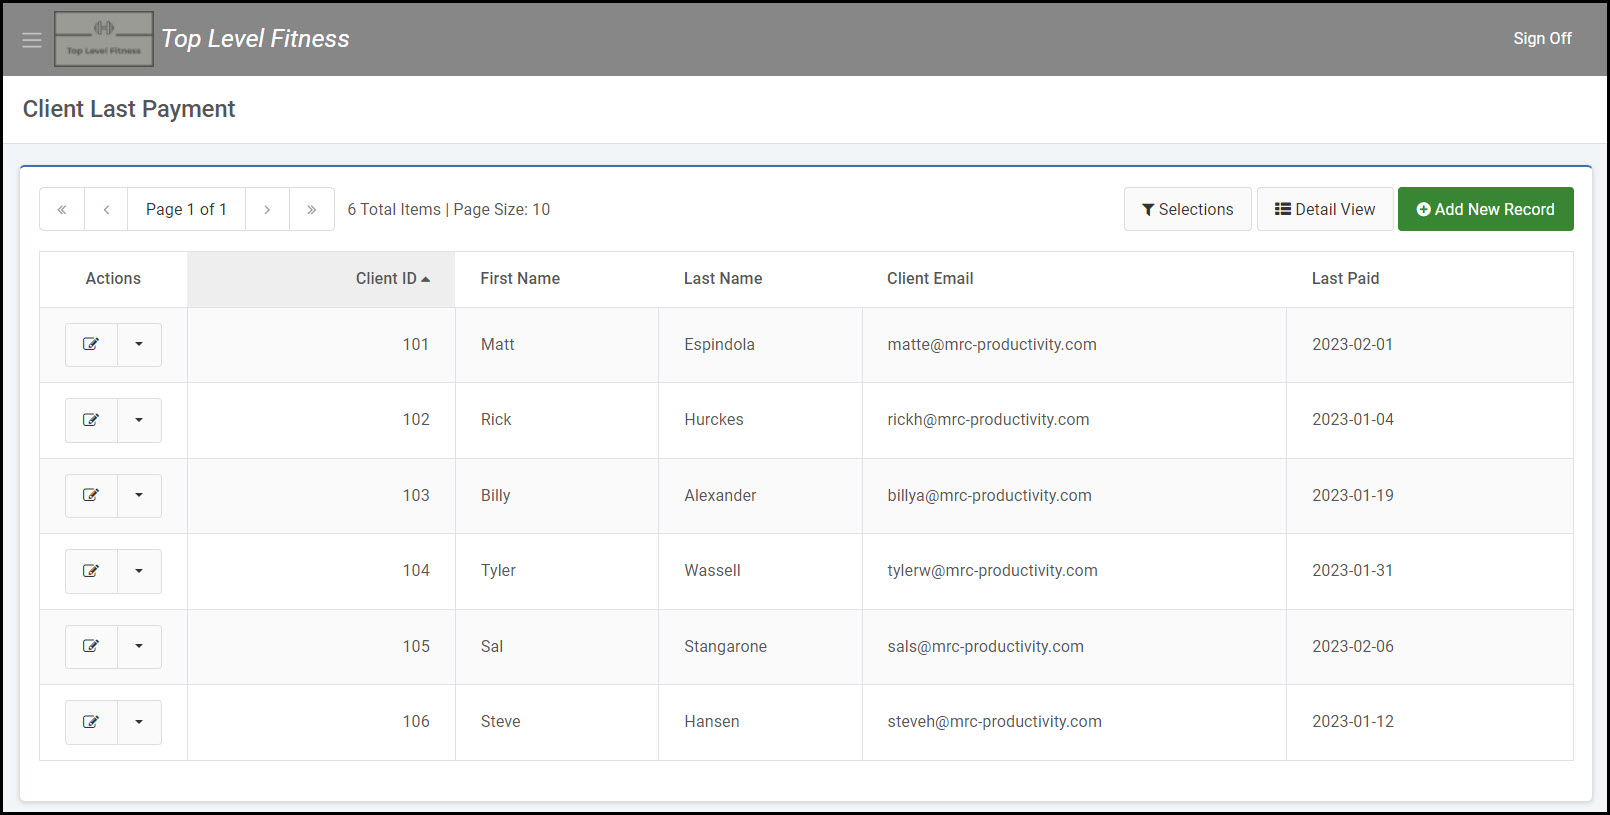Click email billya@mrc-productivity.com
The height and width of the screenshot is (815, 1610).
(989, 495)
